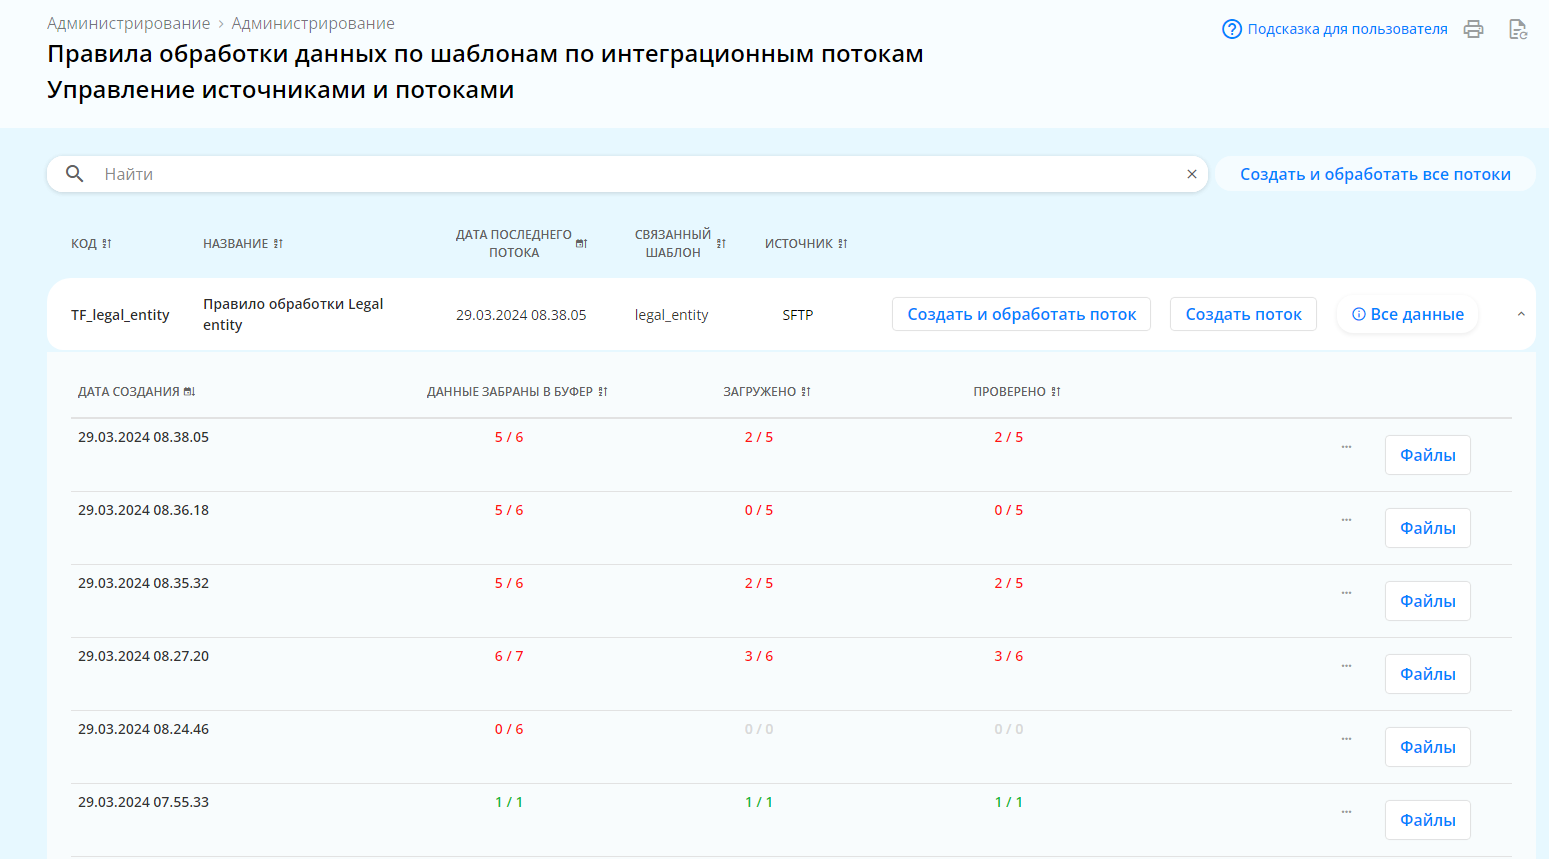This screenshot has height=859, width=1549.
Task: Click the green 1 / 1 buffer value
Action: click(509, 802)
